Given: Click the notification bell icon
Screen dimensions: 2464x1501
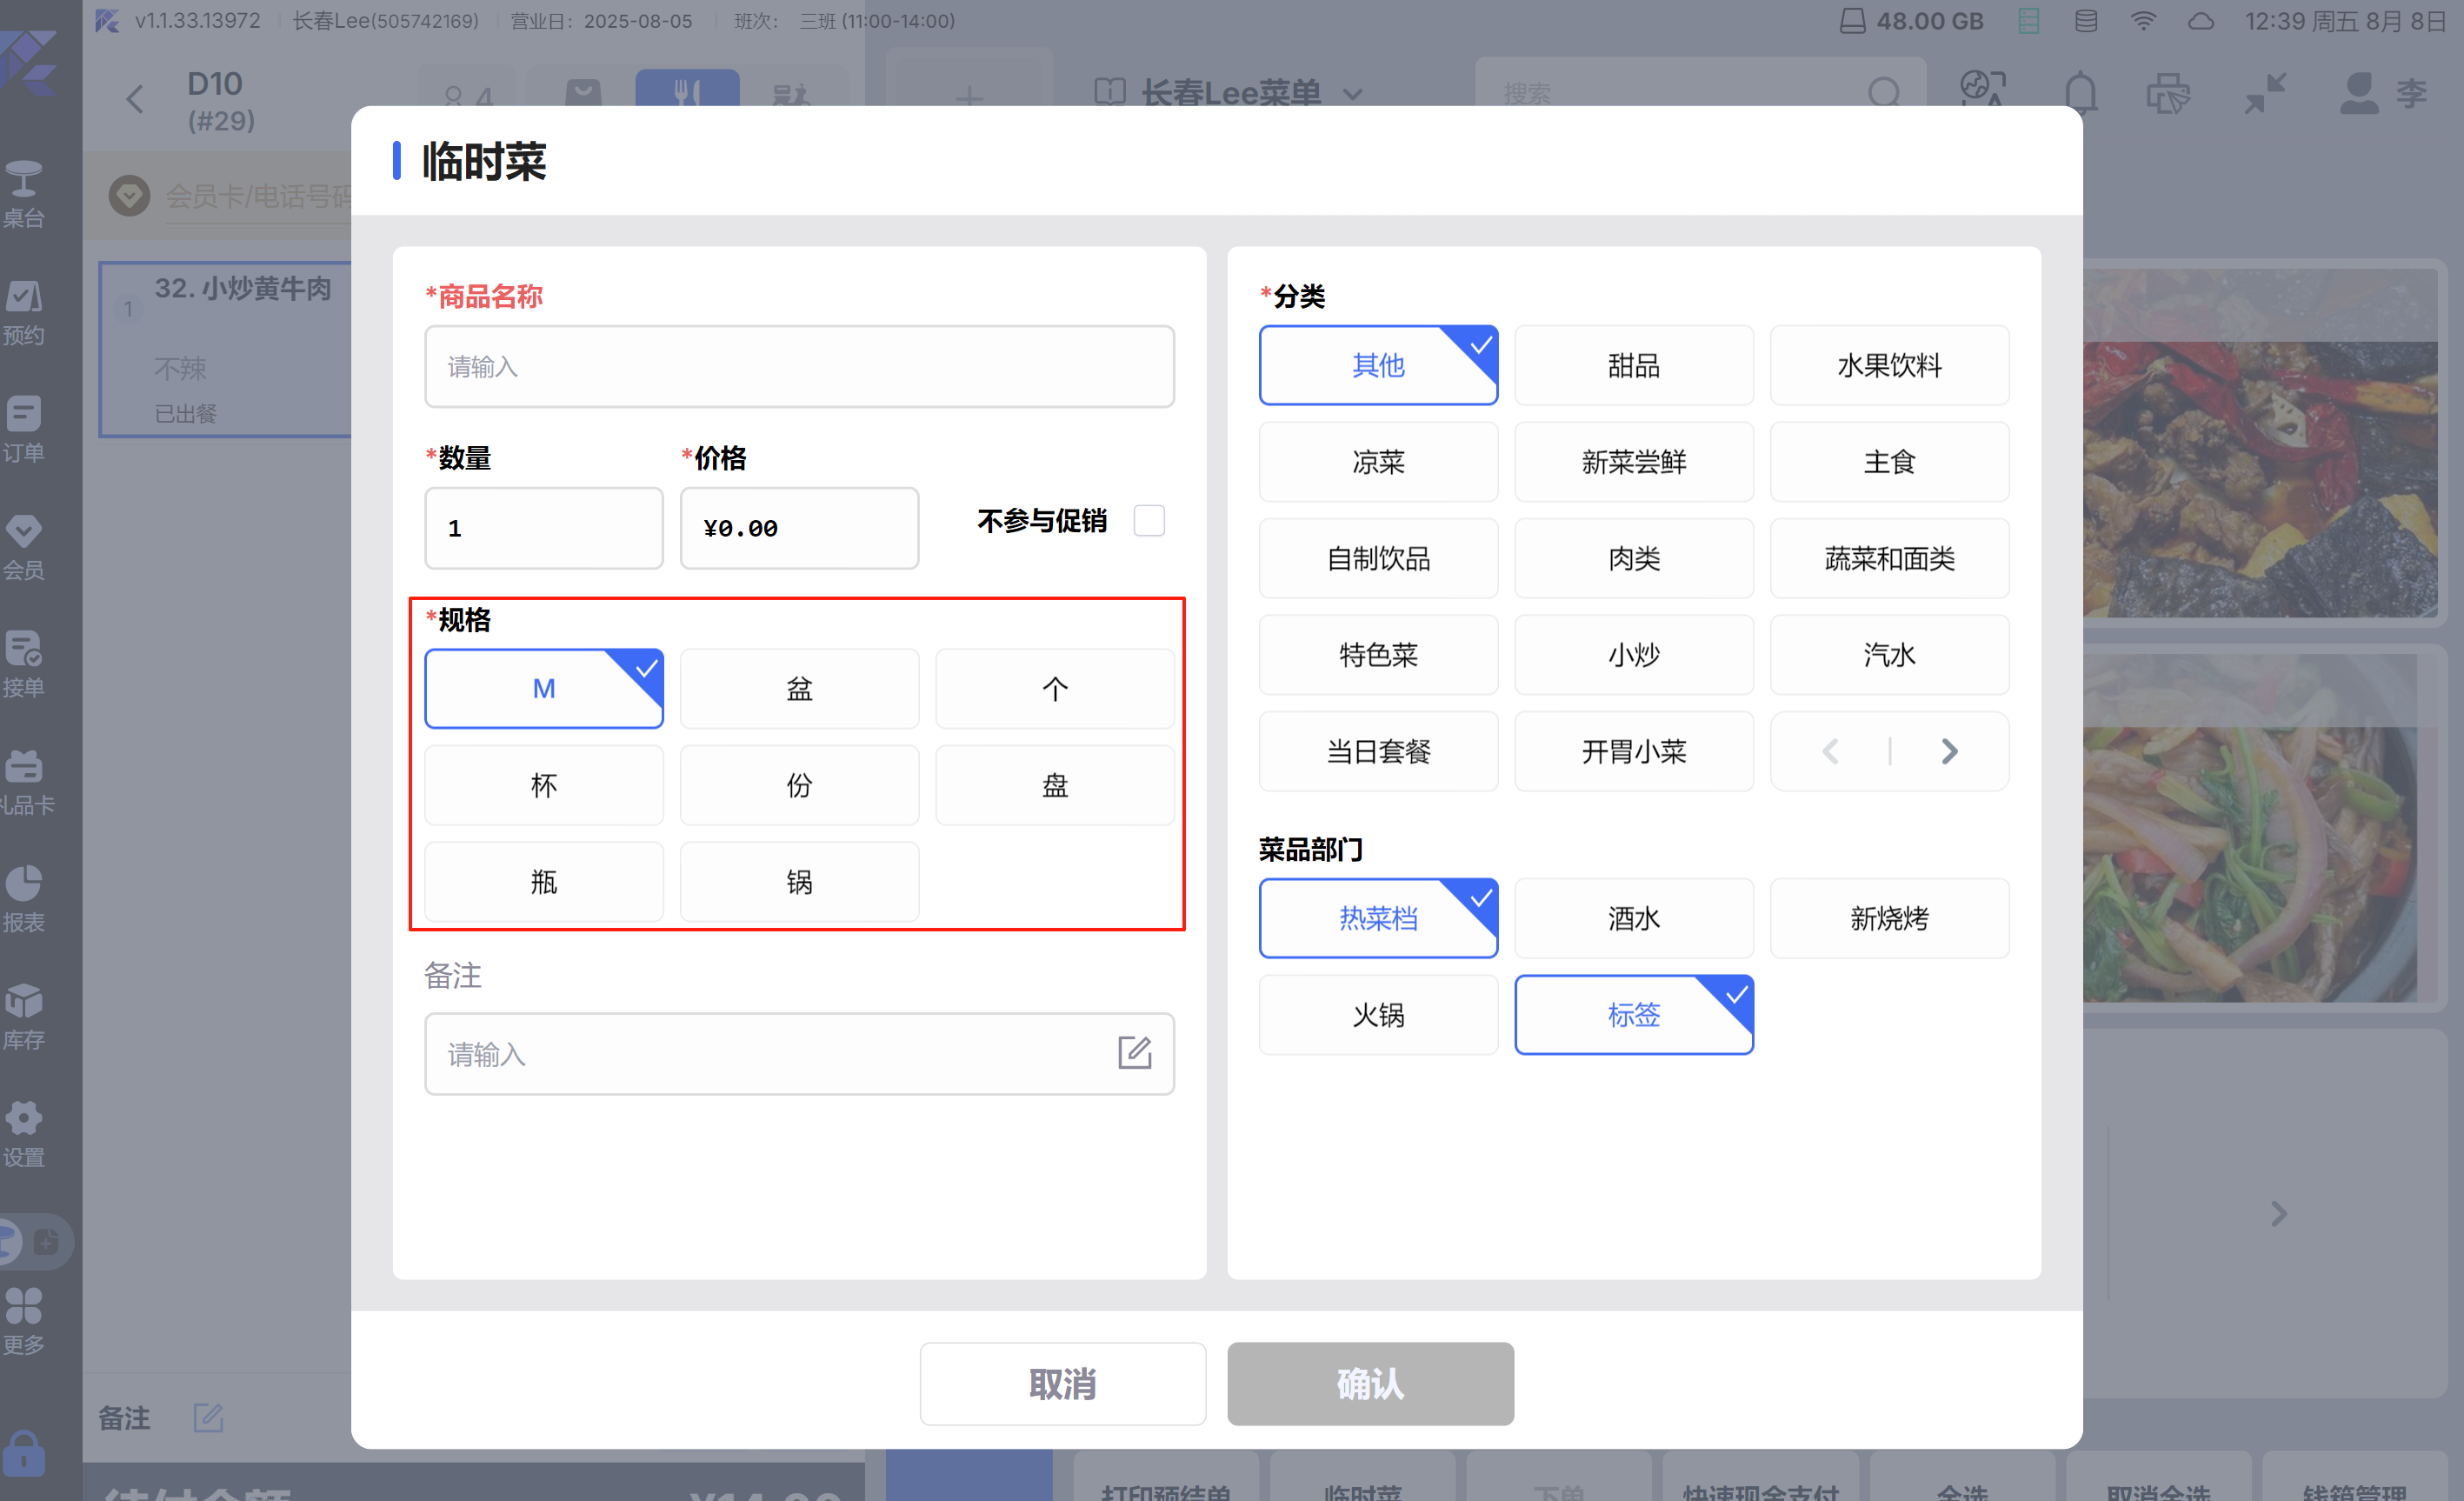Looking at the screenshot, I should [2080, 93].
